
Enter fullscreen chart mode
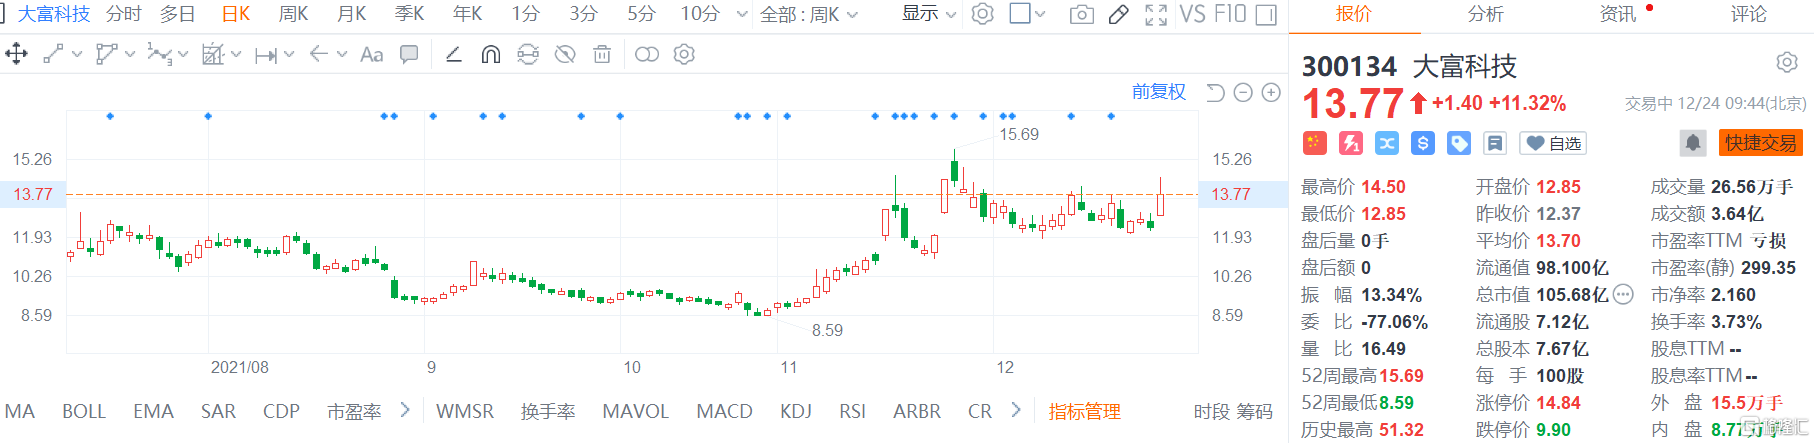click(1156, 14)
